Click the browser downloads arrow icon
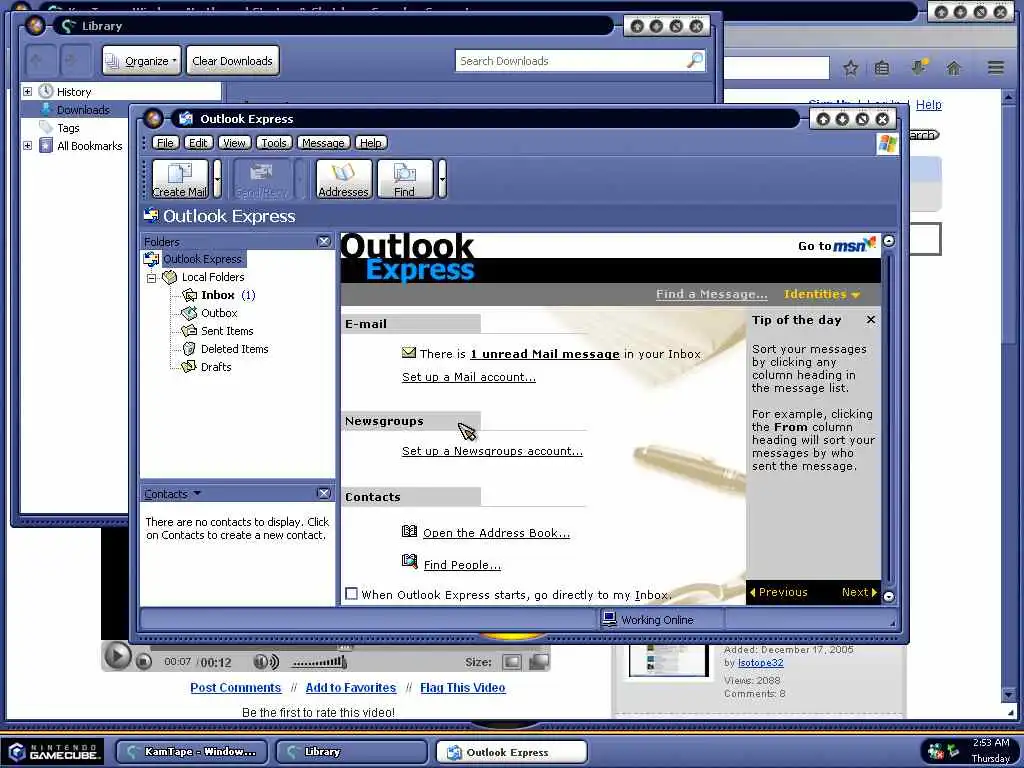This screenshot has width=1024, height=768. point(919,67)
